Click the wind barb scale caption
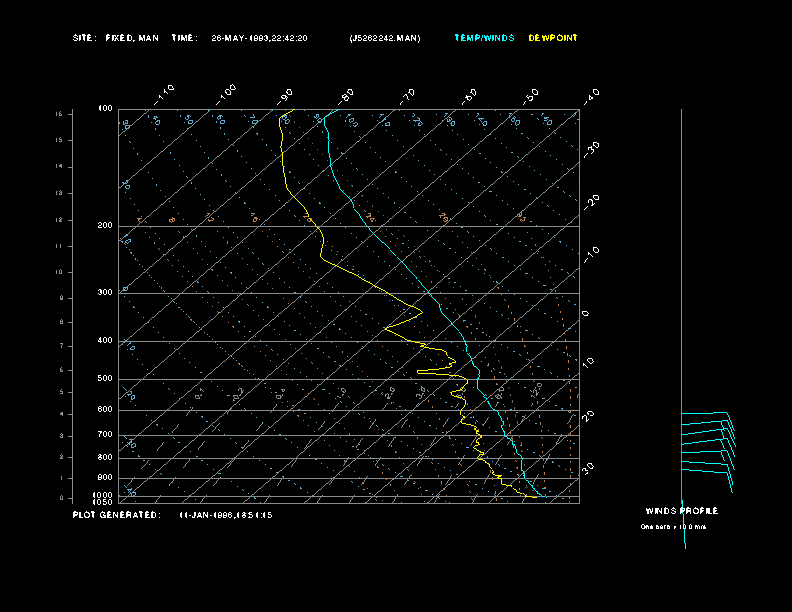Viewport: 792px width, 612px height. (673, 526)
